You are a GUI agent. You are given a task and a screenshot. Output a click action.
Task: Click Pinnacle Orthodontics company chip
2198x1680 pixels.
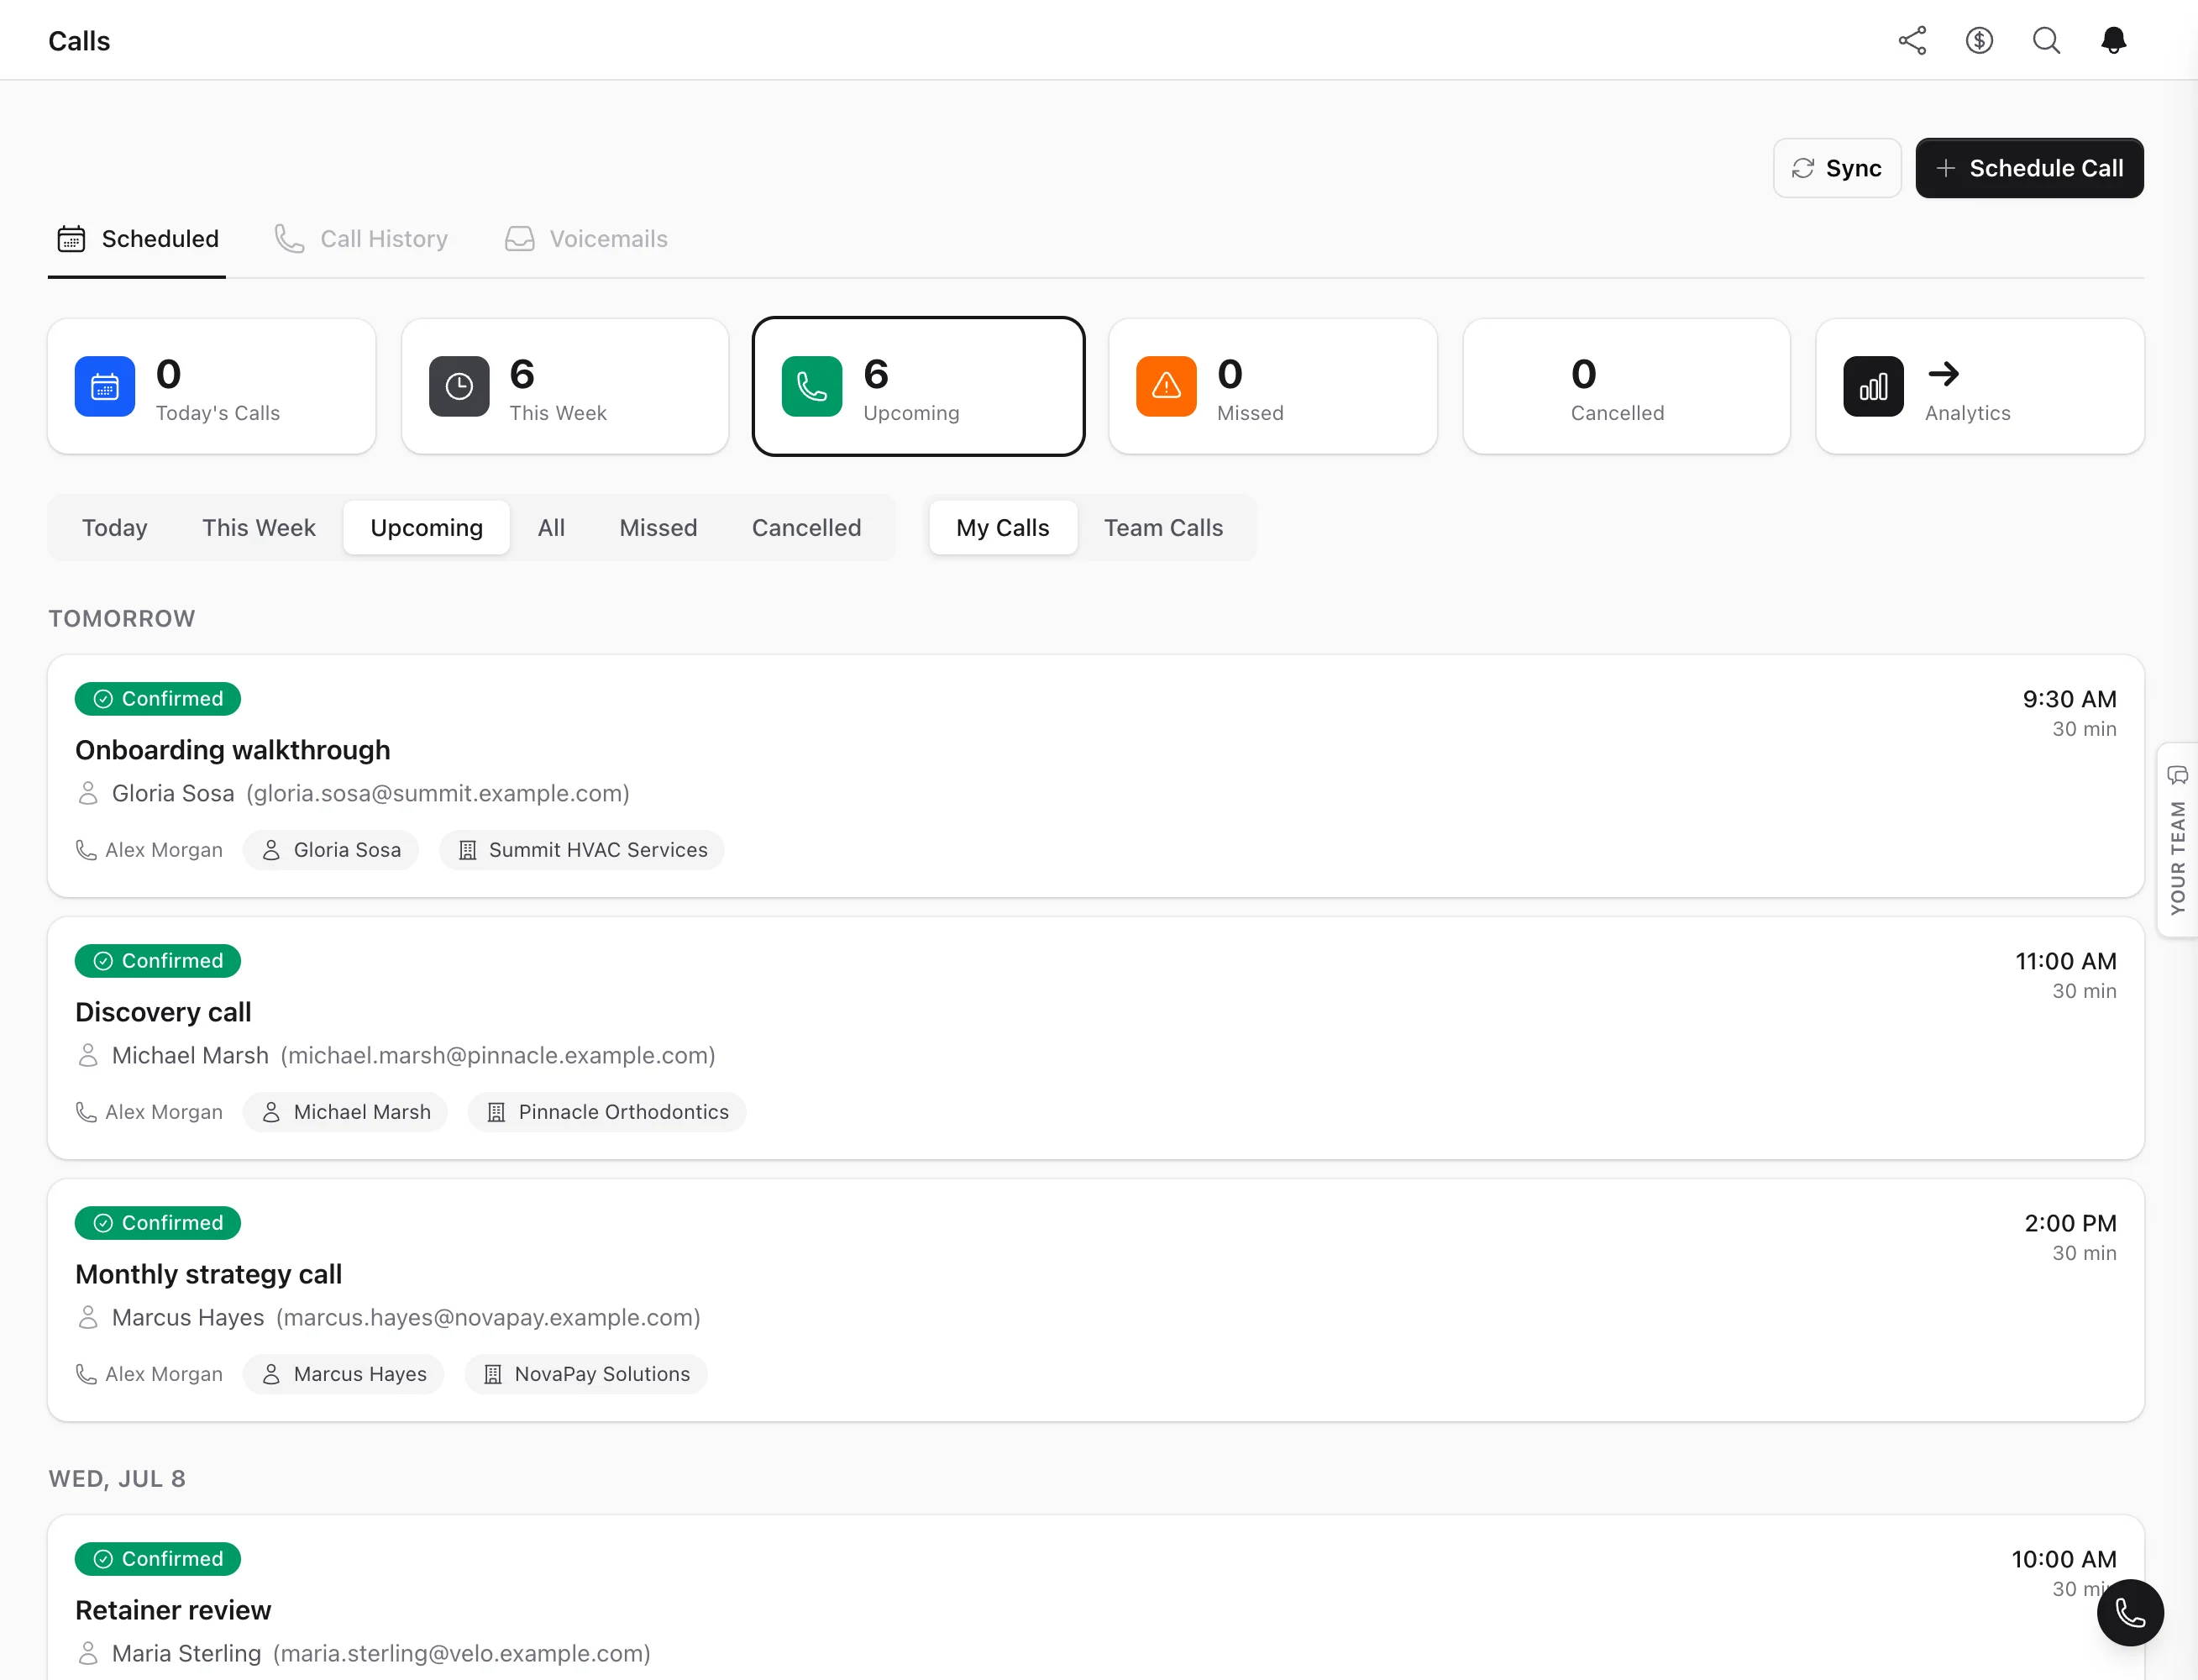(x=607, y=1112)
